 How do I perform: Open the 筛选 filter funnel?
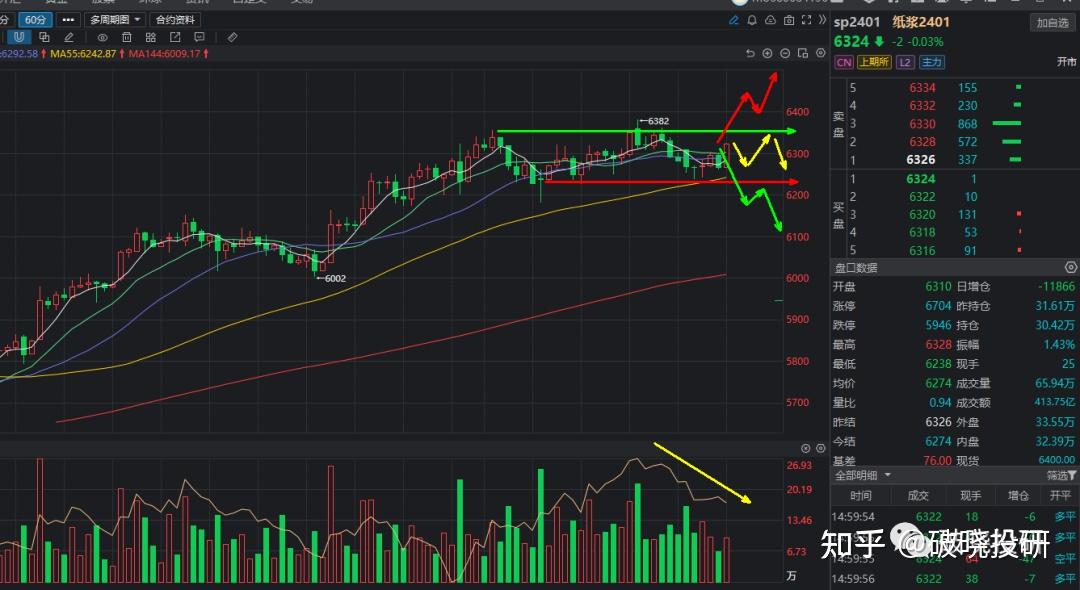1061,475
